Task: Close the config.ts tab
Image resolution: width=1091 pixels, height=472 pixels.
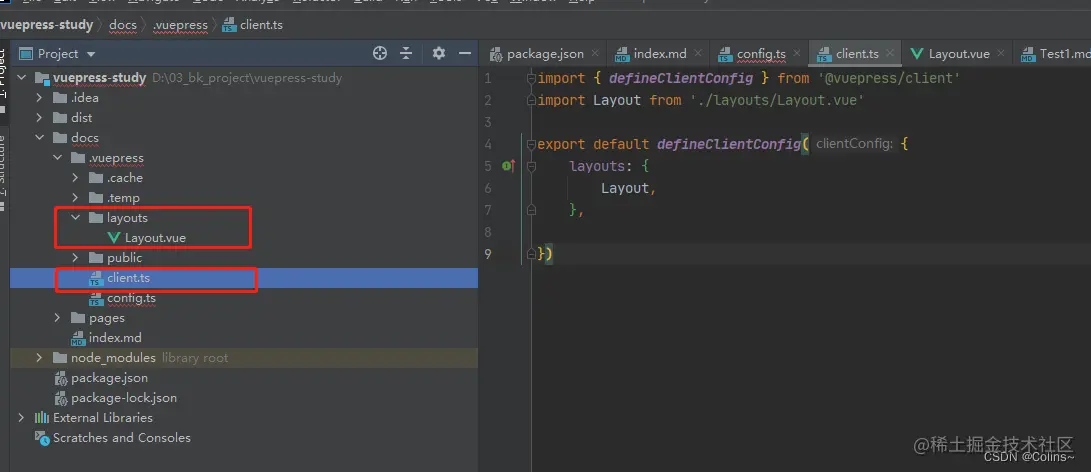Action: pos(797,53)
